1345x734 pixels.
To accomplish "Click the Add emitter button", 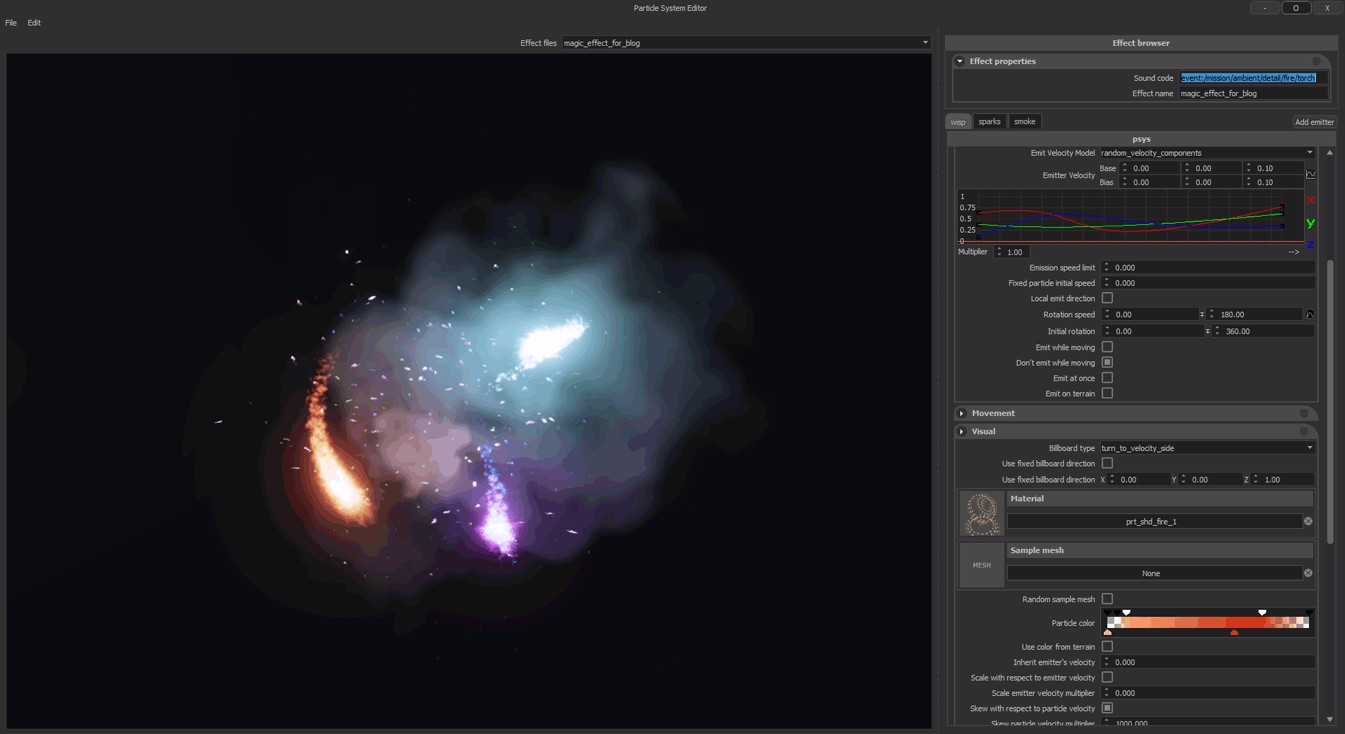I will (x=1313, y=122).
